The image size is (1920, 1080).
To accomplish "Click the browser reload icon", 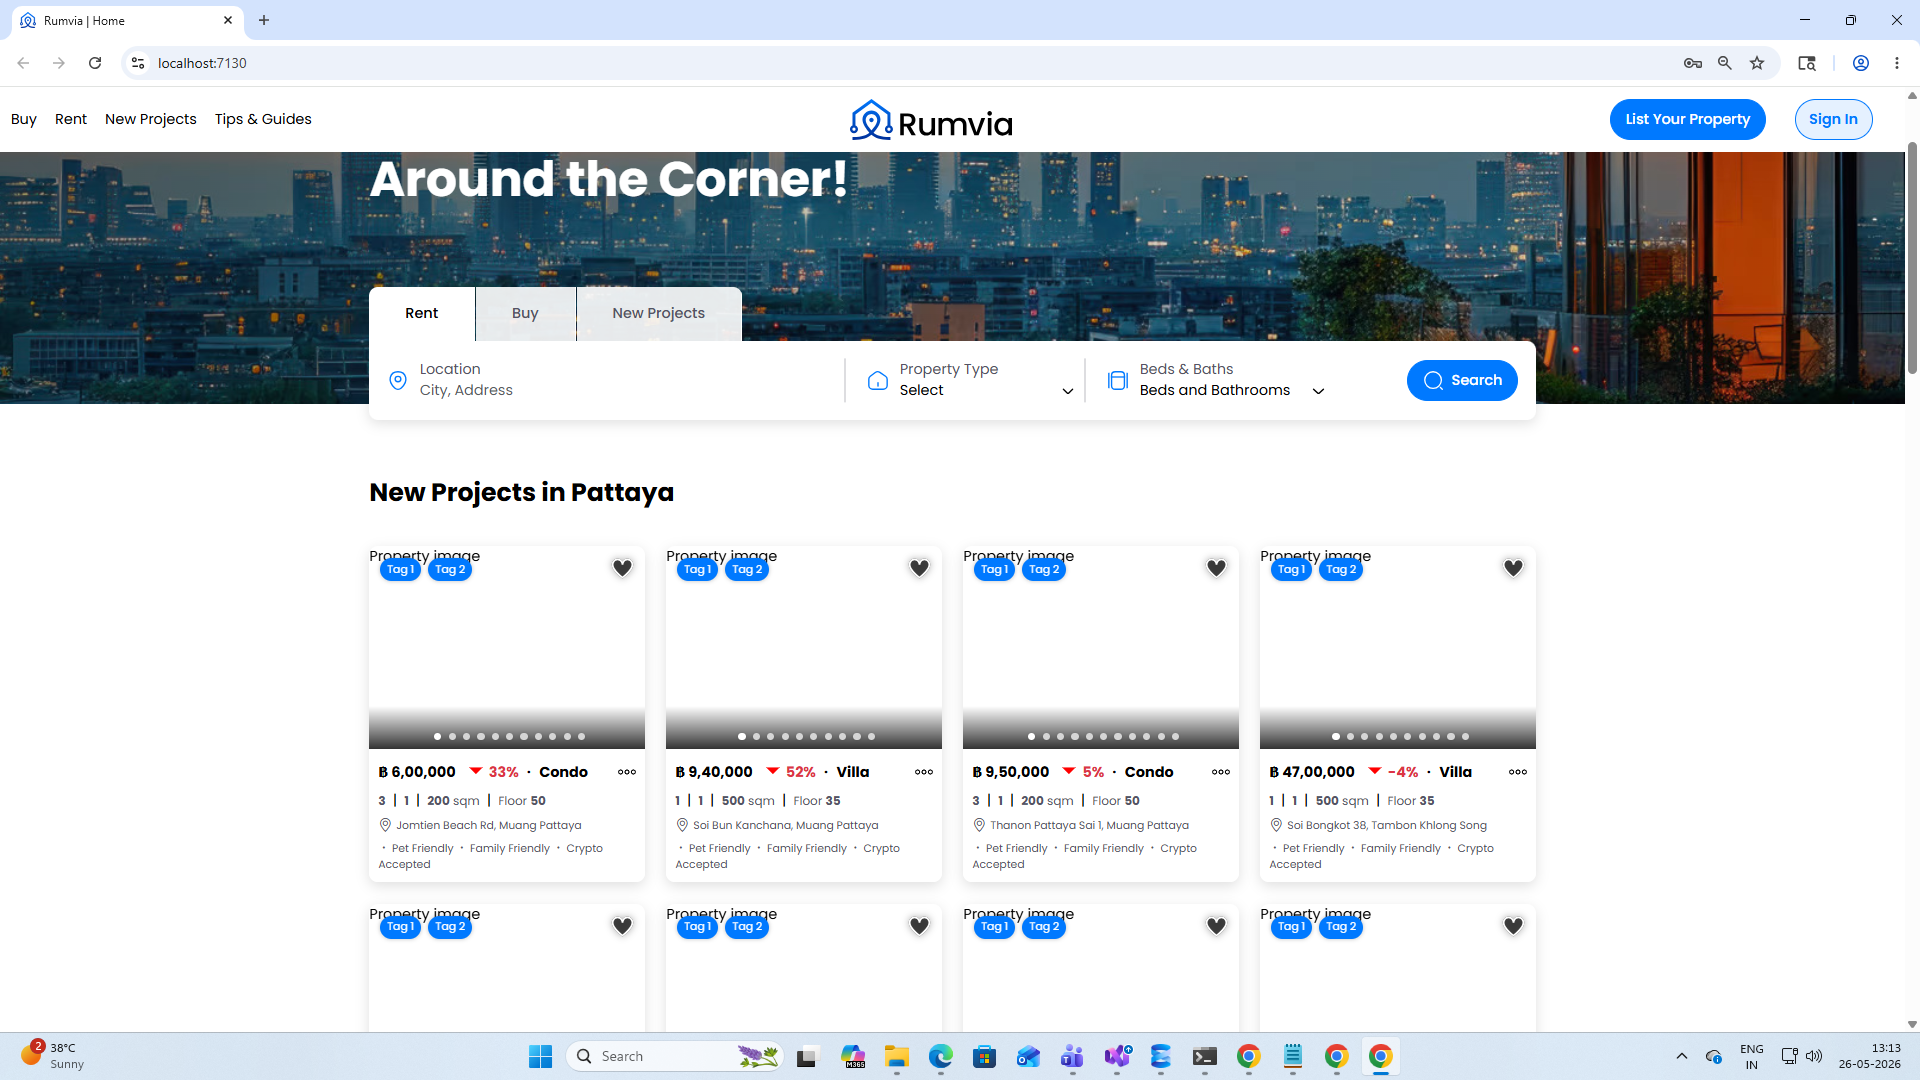I will click(95, 63).
